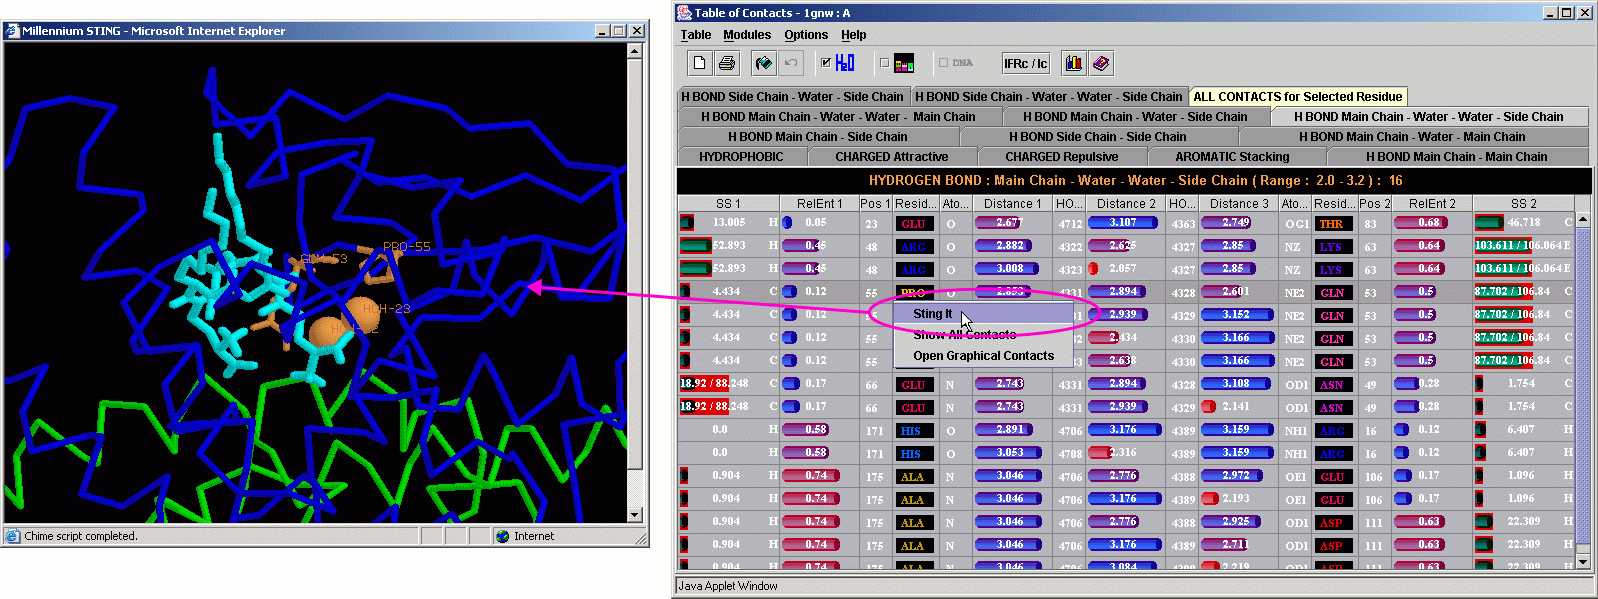Click the new blank document toolbar icon
The width and height of the screenshot is (1598, 599).
[699, 63]
